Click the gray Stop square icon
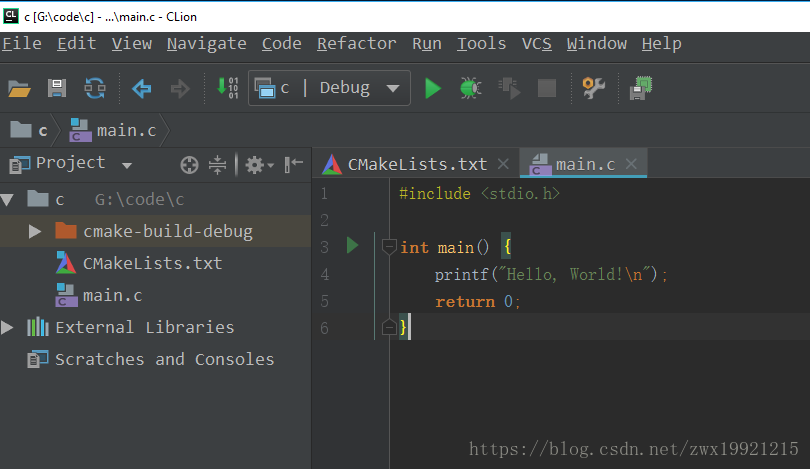 [547, 88]
